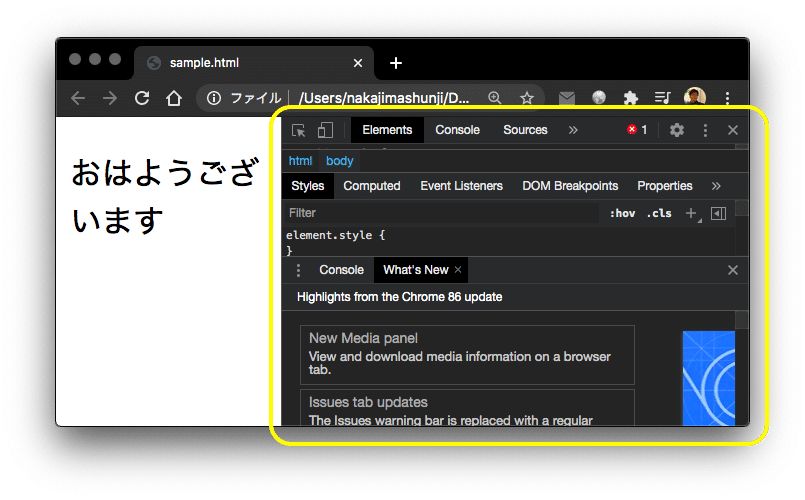Click the おはようございます page text
805x500 pixels.
tap(165, 196)
